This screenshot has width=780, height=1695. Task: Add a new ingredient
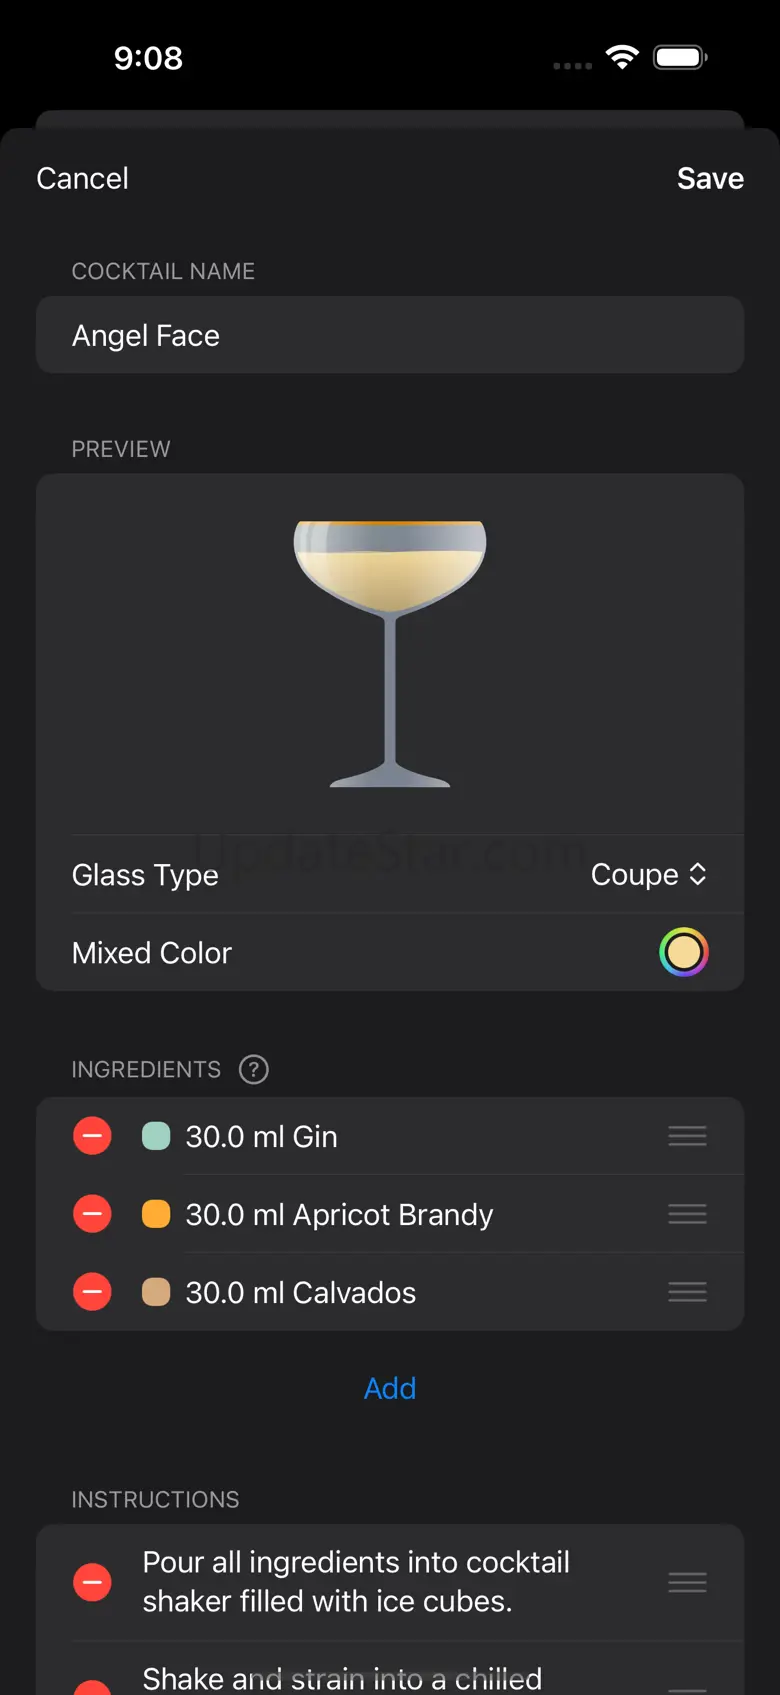390,1388
